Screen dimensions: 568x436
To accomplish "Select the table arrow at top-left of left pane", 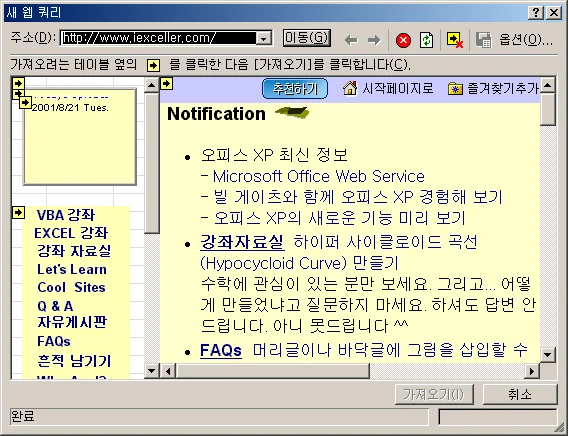I will 18,83.
